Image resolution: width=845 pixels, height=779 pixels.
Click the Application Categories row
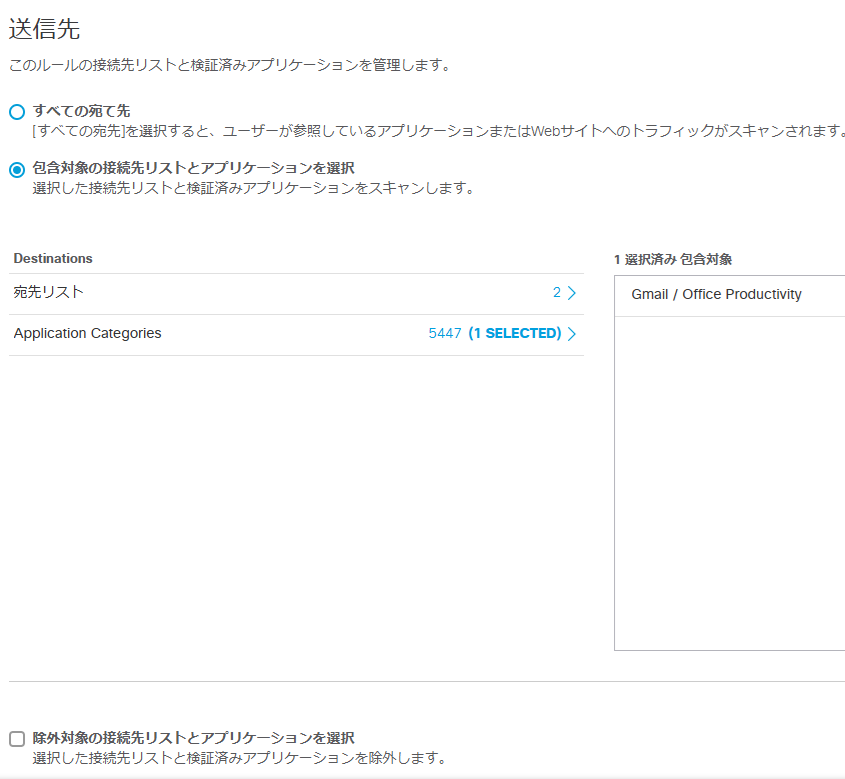tap(86, 334)
